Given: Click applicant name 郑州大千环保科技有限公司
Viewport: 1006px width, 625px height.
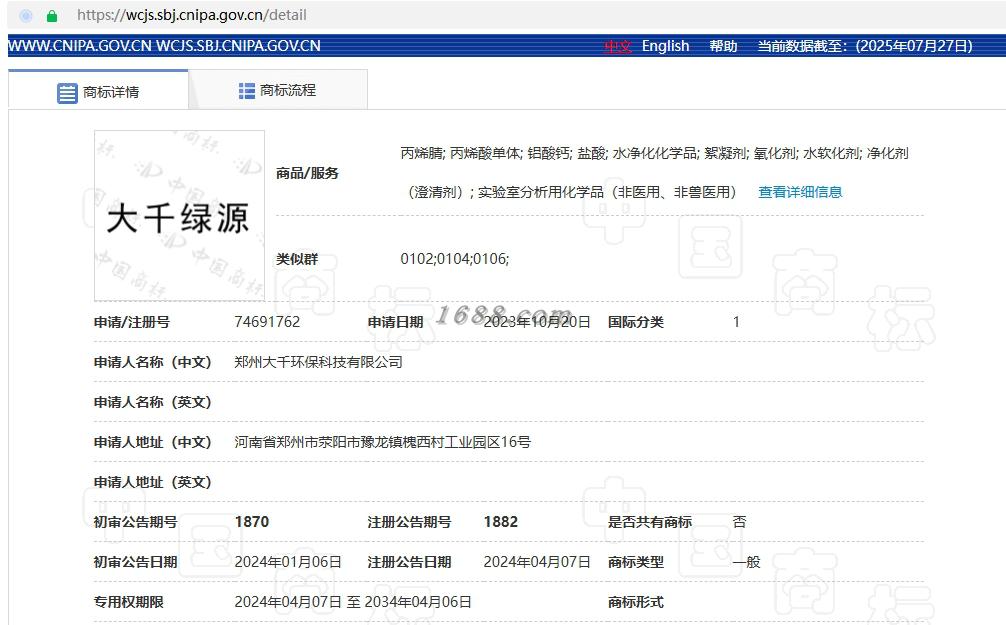Looking at the screenshot, I should 318,362.
